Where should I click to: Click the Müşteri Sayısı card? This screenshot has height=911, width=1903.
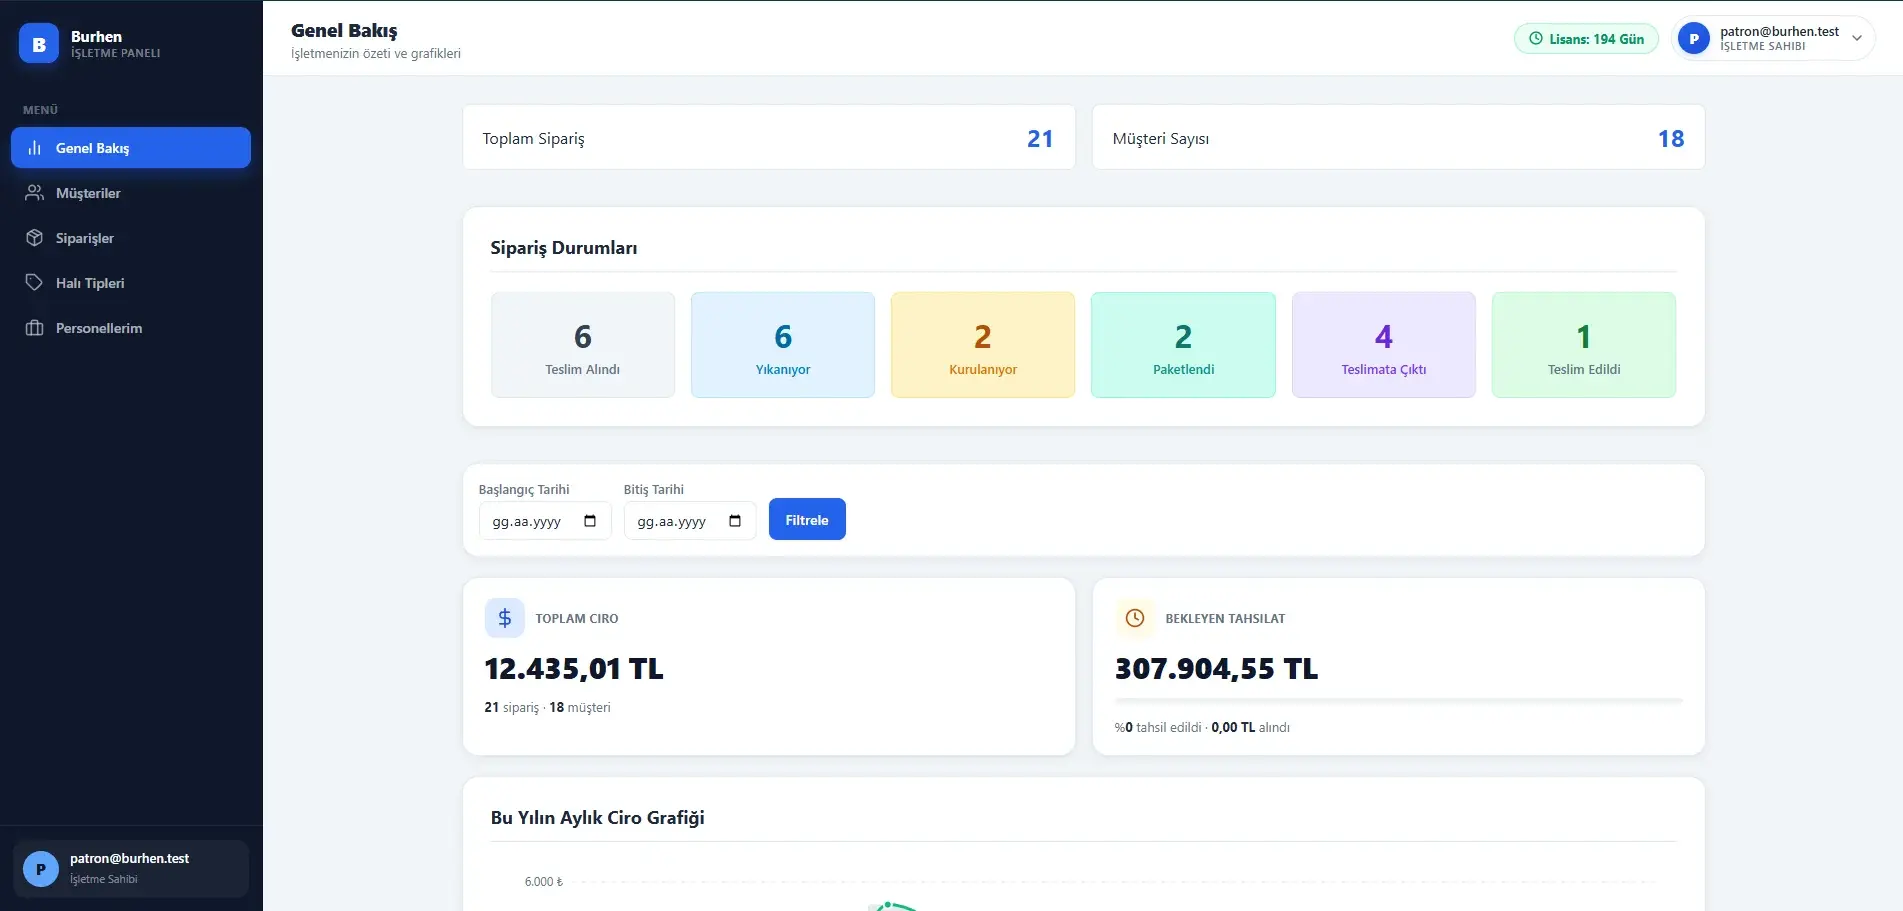coord(1399,138)
